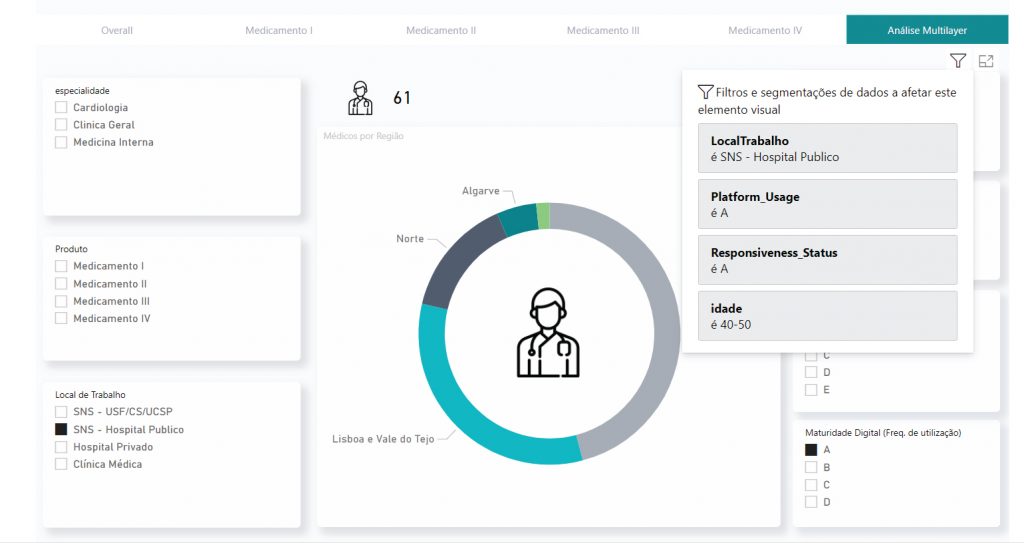
Task: Click the LocalTrabalho filter card
Action: tap(827, 148)
